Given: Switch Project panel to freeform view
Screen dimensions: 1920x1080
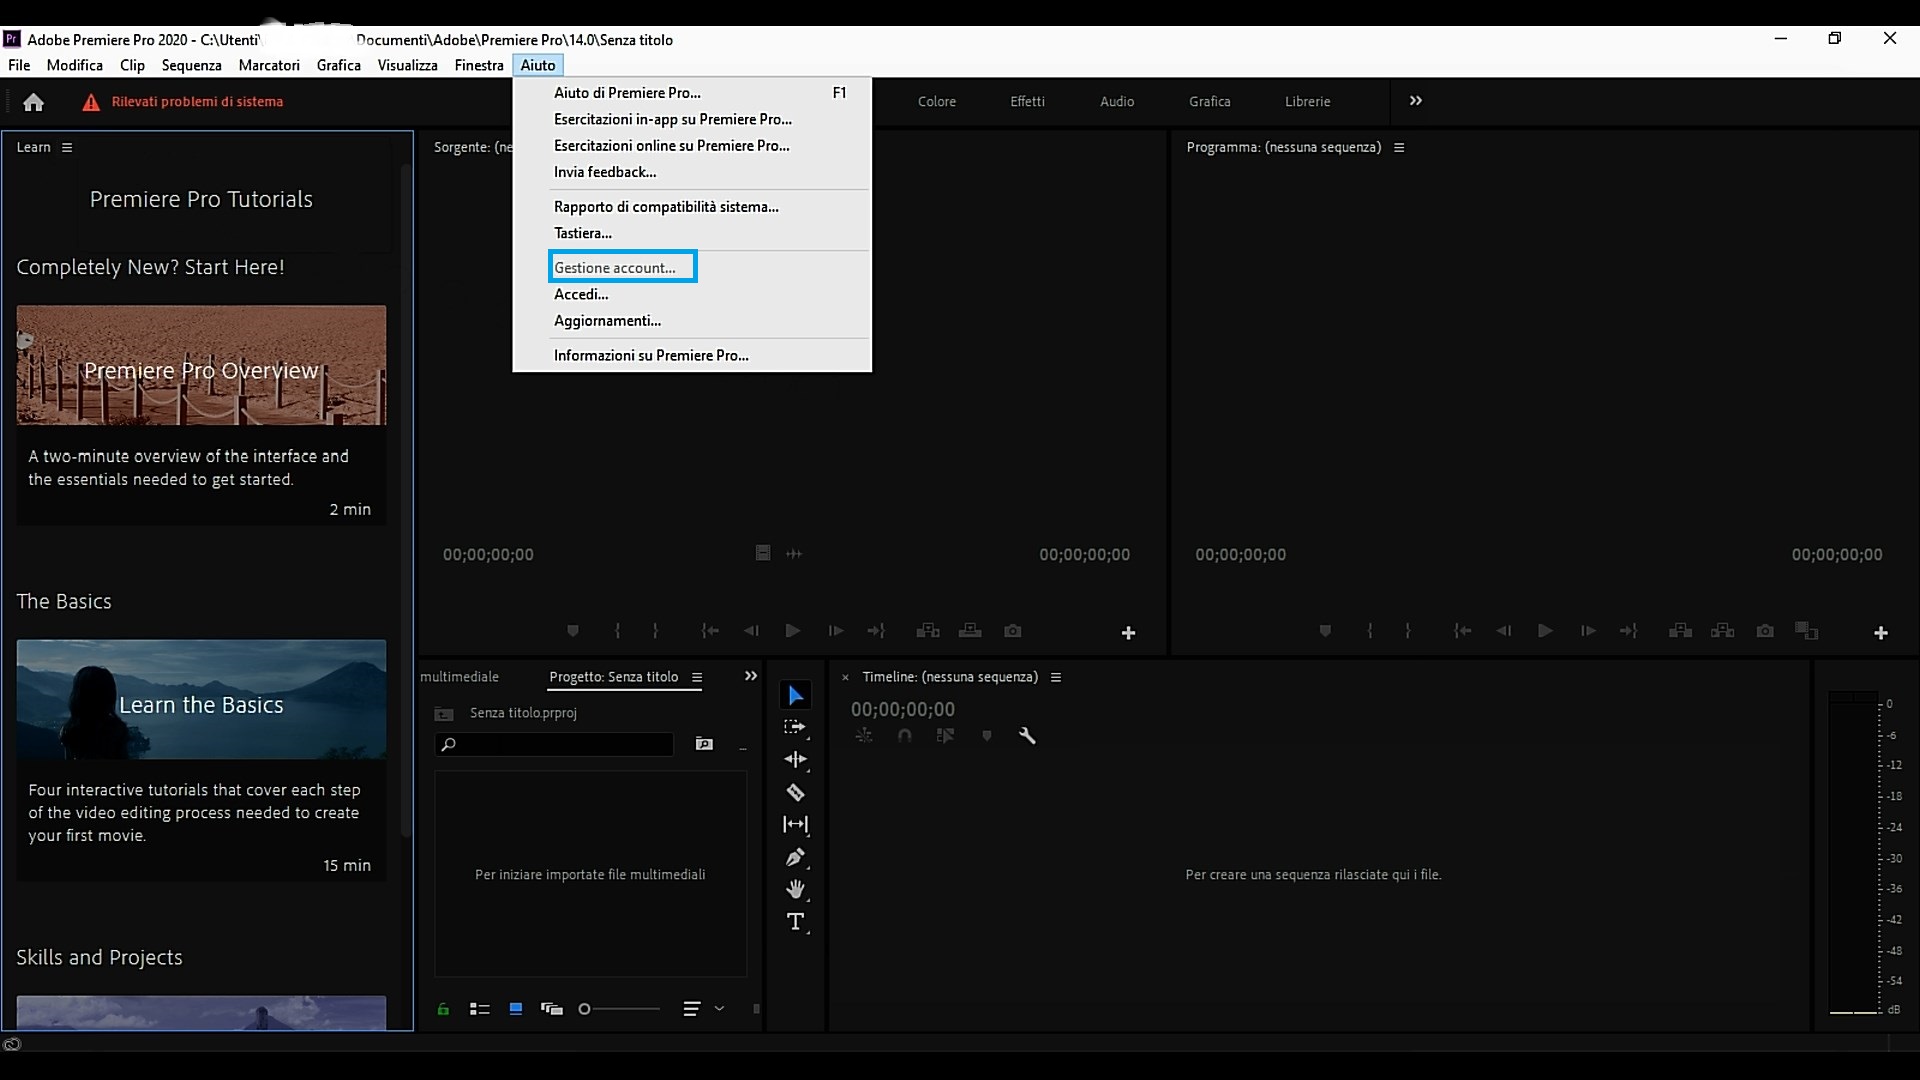Looking at the screenshot, I should pyautogui.click(x=552, y=1009).
